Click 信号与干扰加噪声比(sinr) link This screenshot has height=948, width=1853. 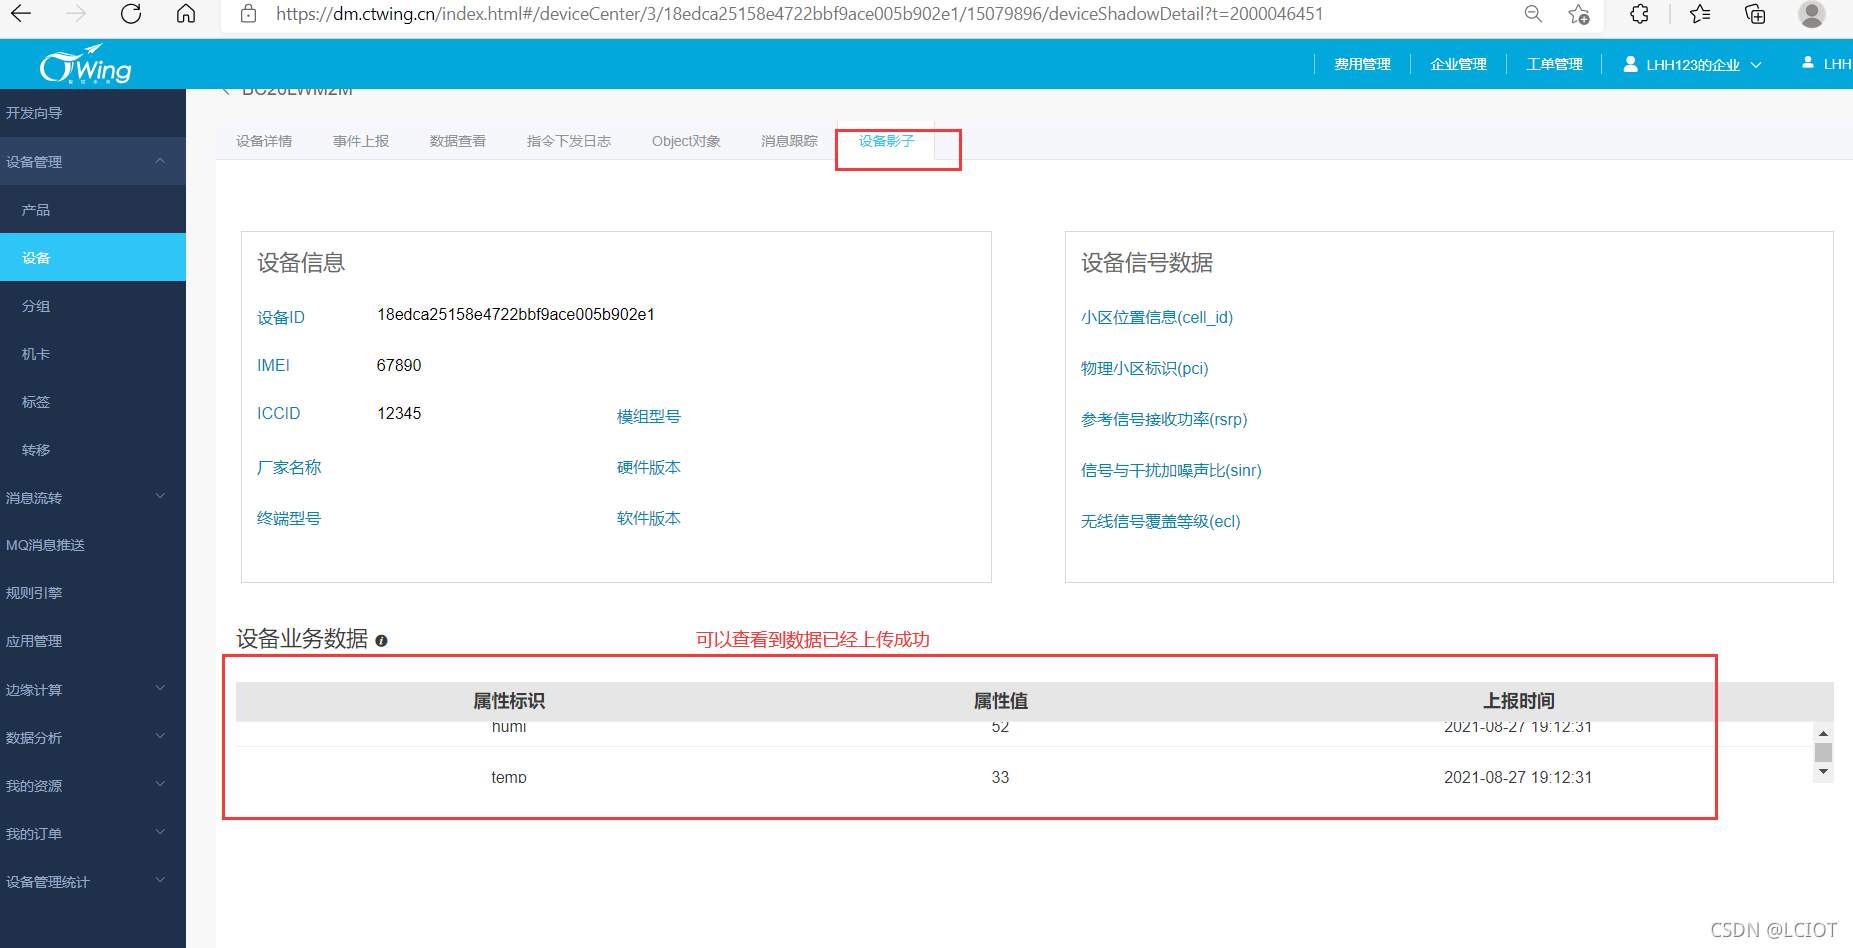click(1171, 470)
